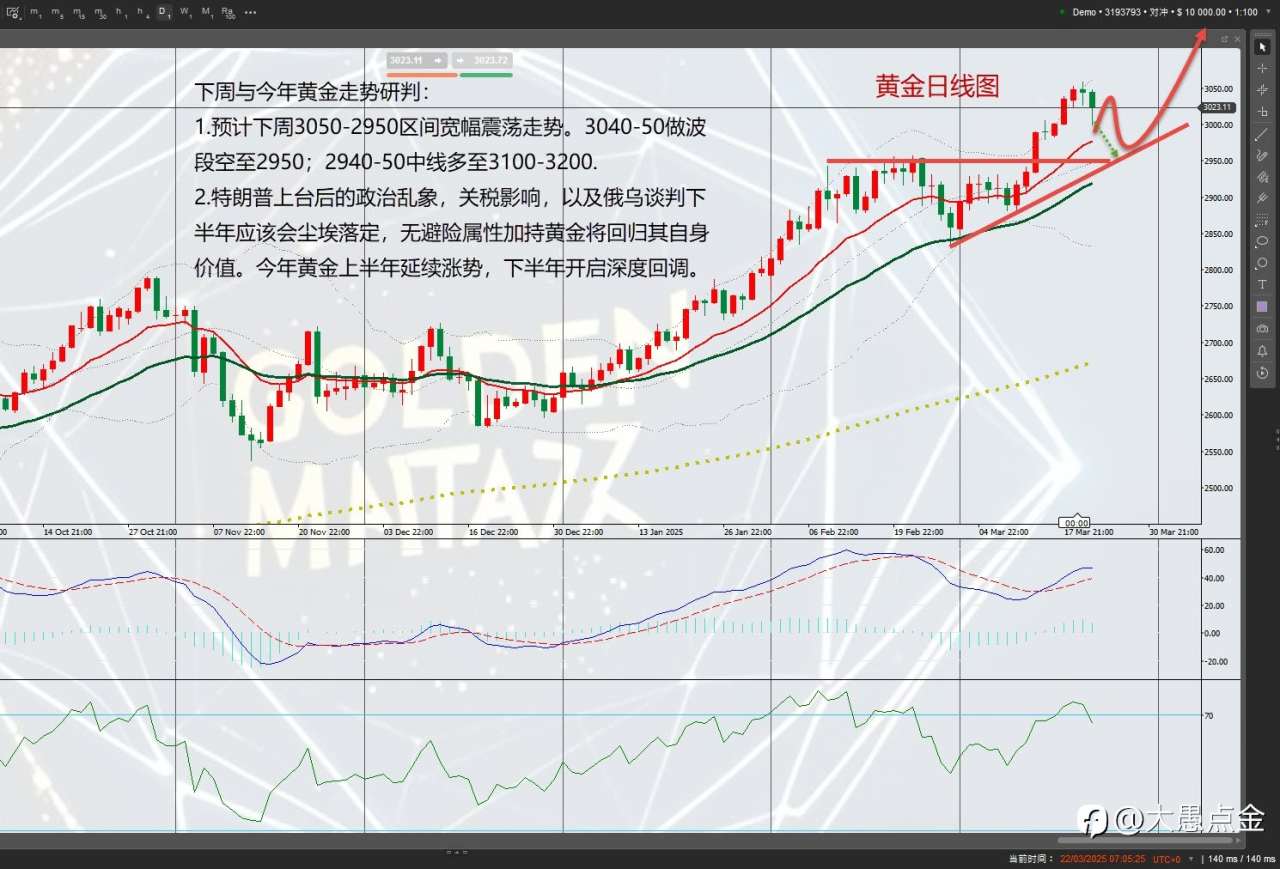Click the 黄金日线图 chart title text
This screenshot has width=1280, height=869.
937,87
